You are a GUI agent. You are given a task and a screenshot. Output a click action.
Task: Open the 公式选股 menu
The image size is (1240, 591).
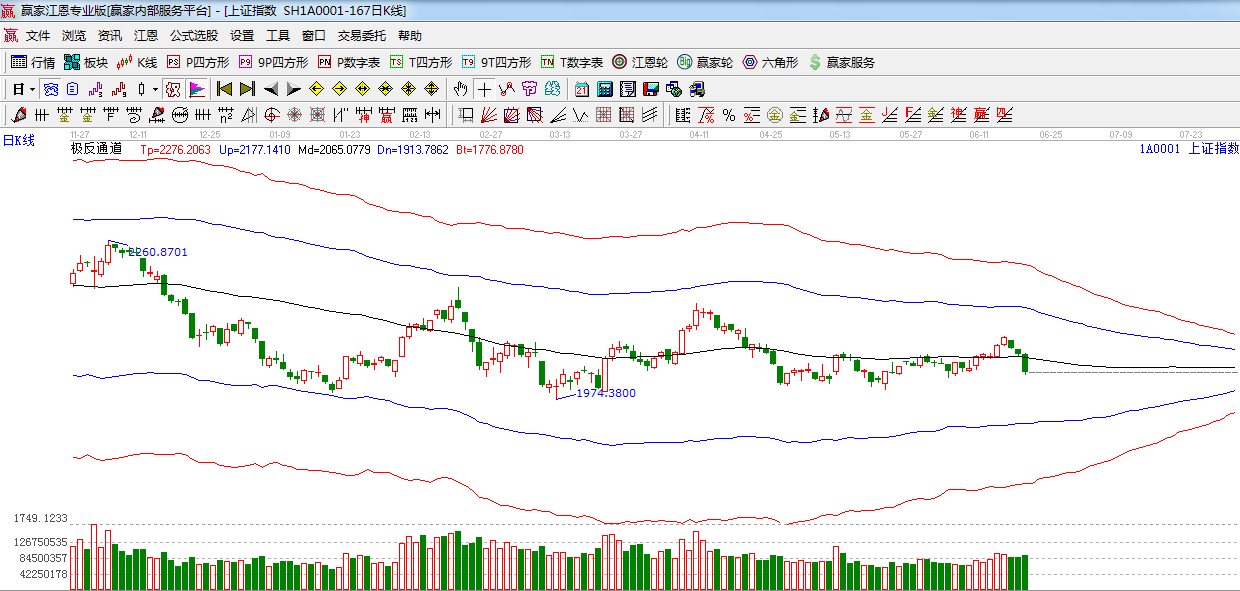(x=193, y=35)
